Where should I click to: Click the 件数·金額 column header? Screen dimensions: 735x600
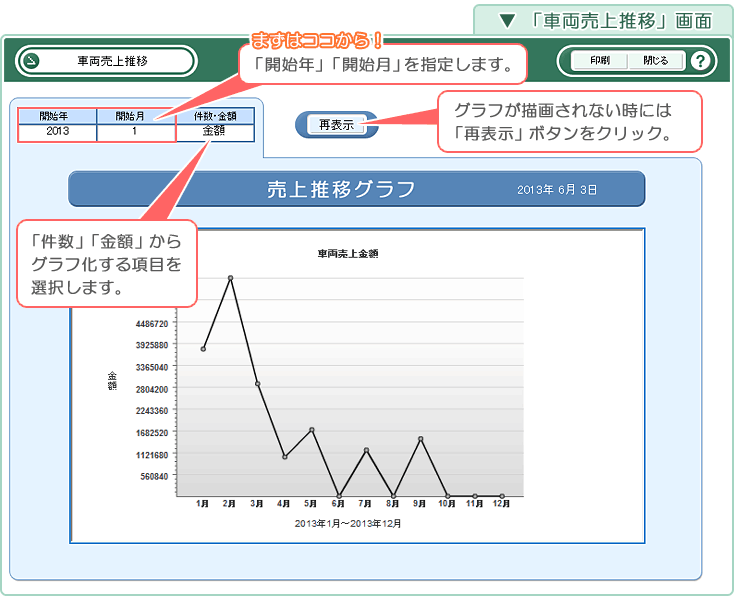click(x=215, y=116)
